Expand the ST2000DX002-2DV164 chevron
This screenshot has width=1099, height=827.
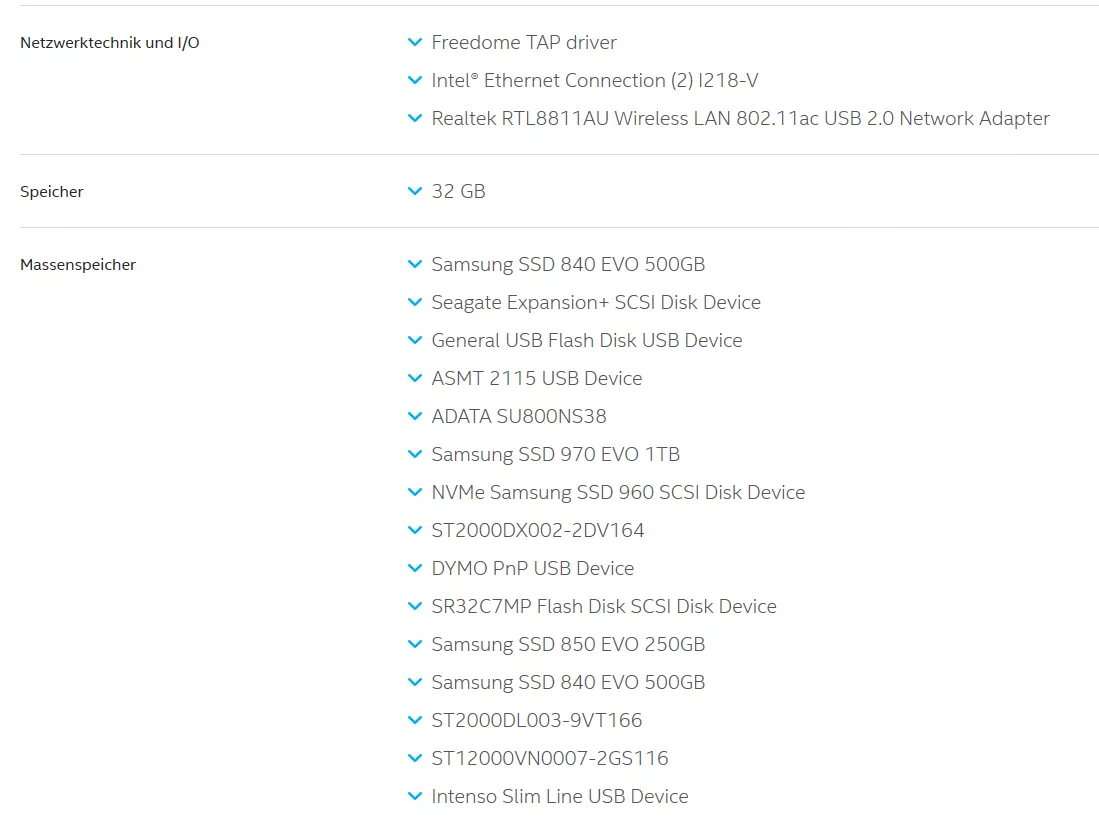[x=415, y=530]
